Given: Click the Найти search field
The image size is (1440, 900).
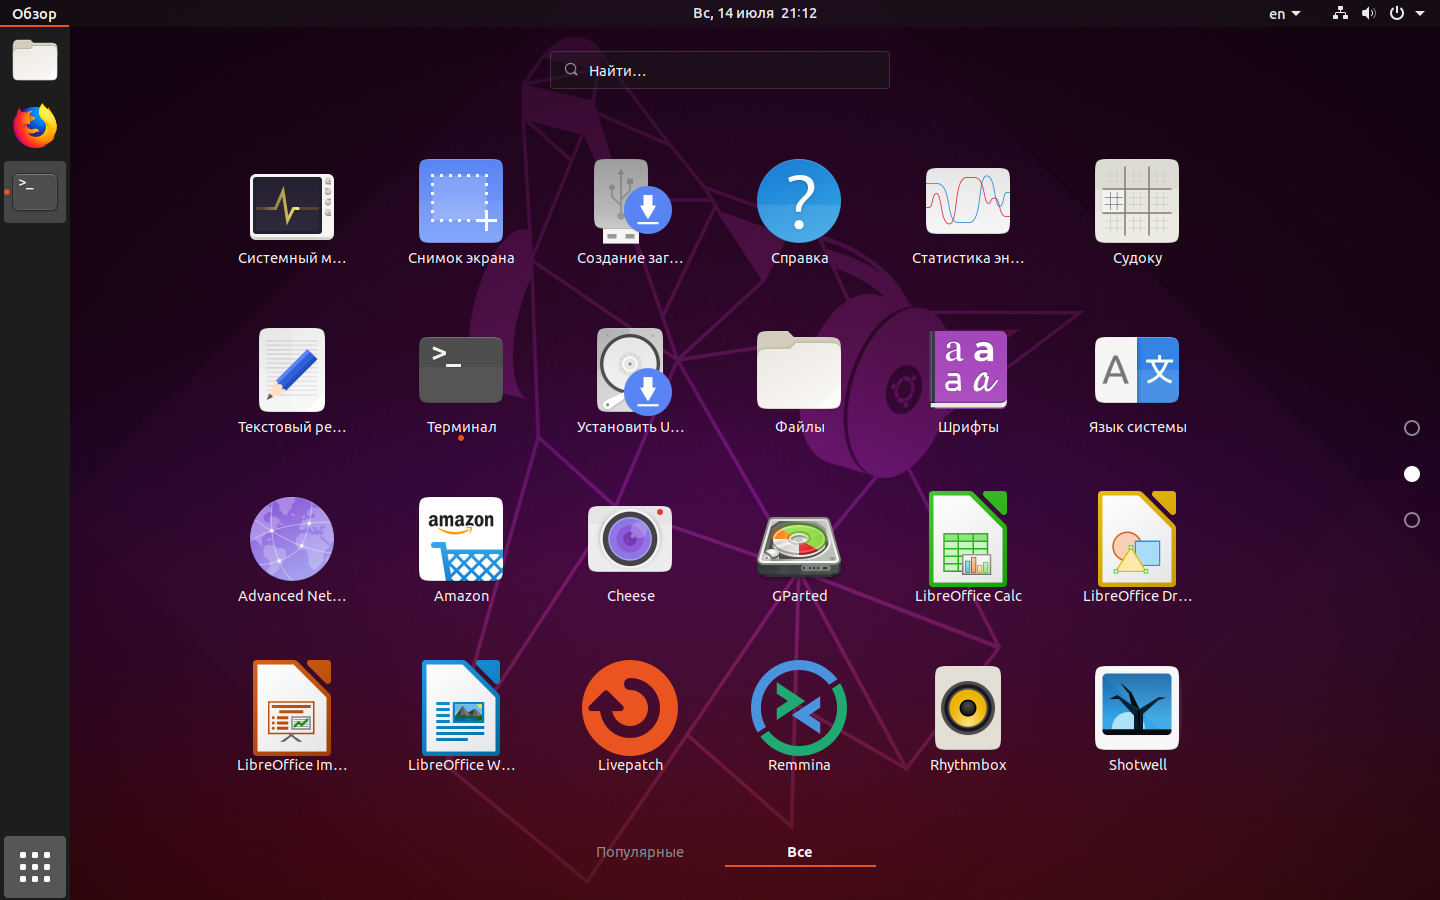Looking at the screenshot, I should point(720,71).
